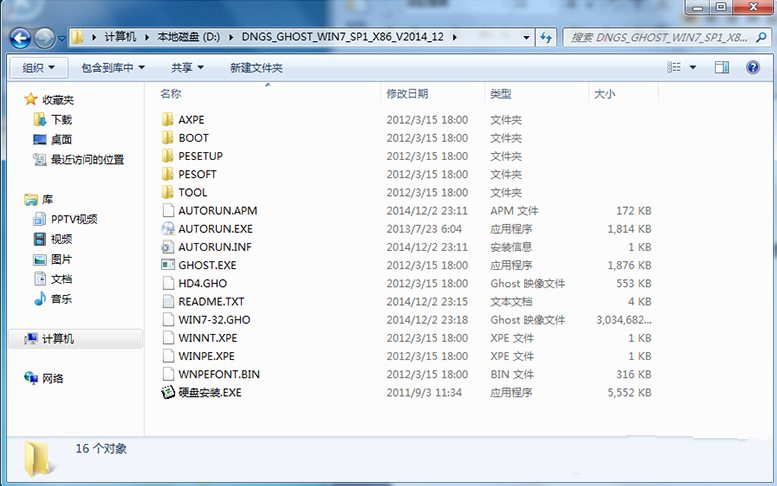Image resolution: width=777 pixels, height=486 pixels.
Task: Toggle the preview pane icon
Action: 722,67
